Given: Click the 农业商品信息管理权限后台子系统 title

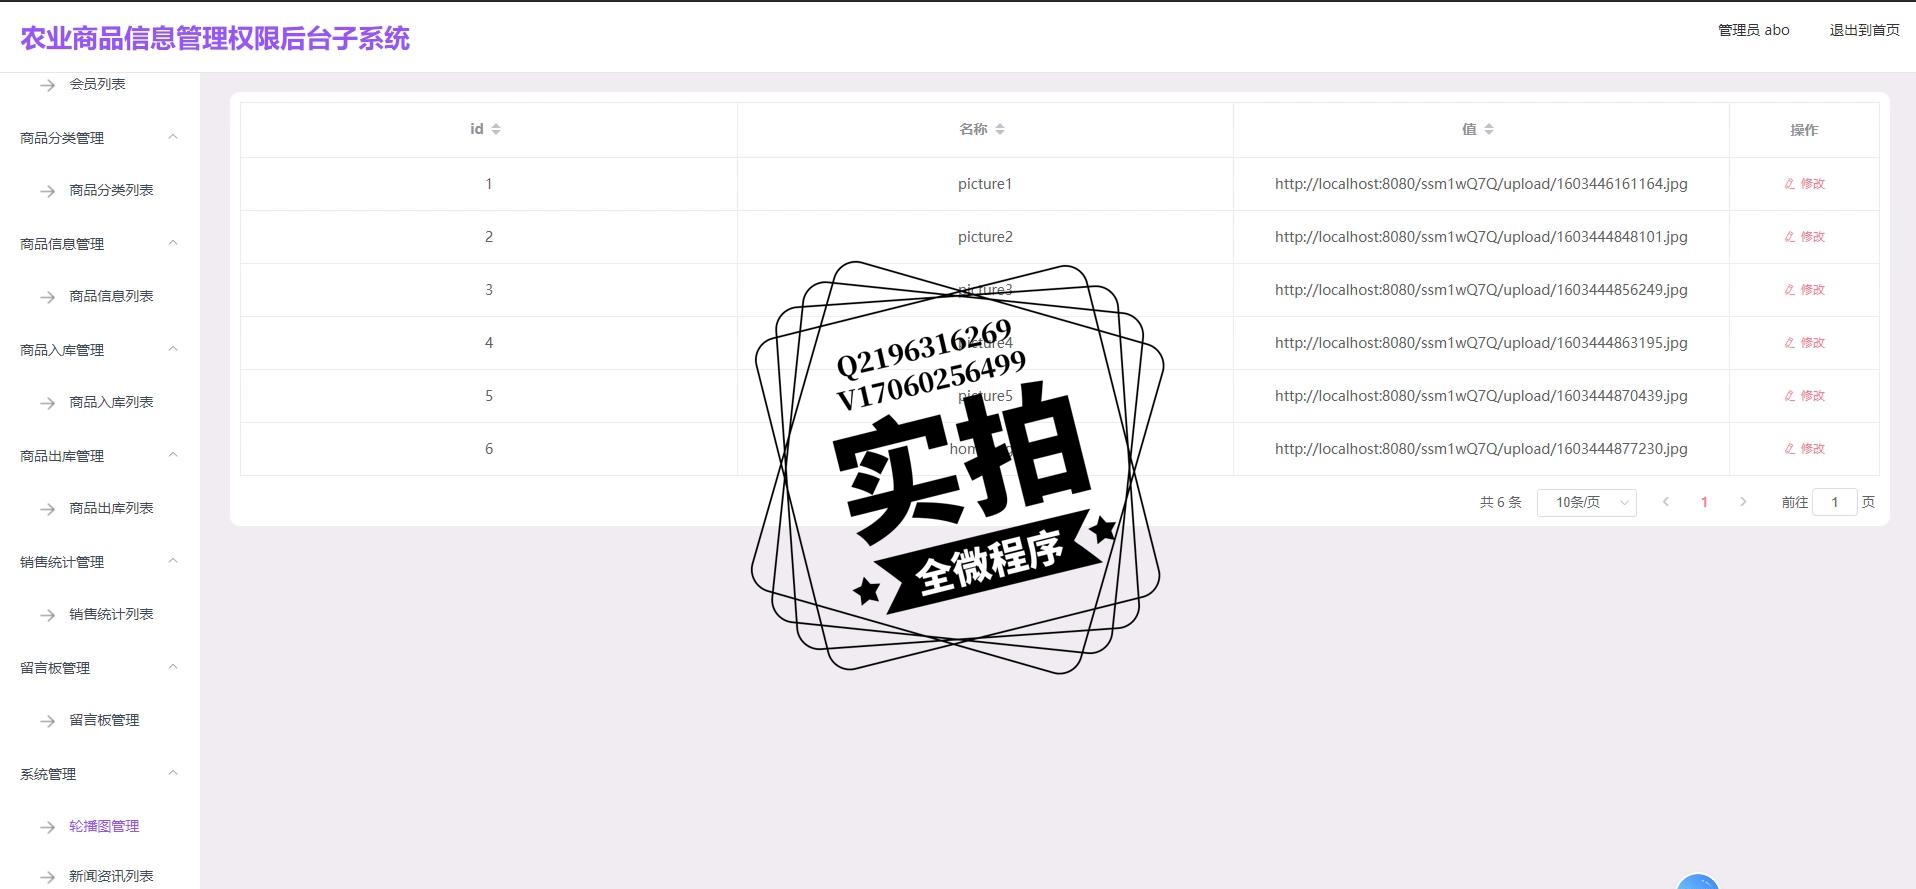Looking at the screenshot, I should [x=215, y=38].
